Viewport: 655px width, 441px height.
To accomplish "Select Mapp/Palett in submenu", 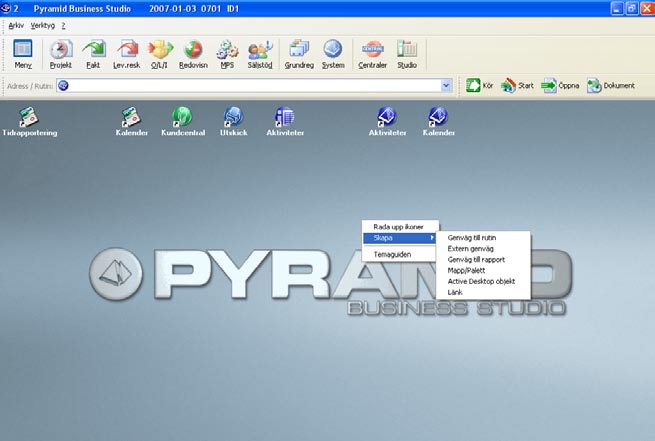I will pyautogui.click(x=483, y=270).
